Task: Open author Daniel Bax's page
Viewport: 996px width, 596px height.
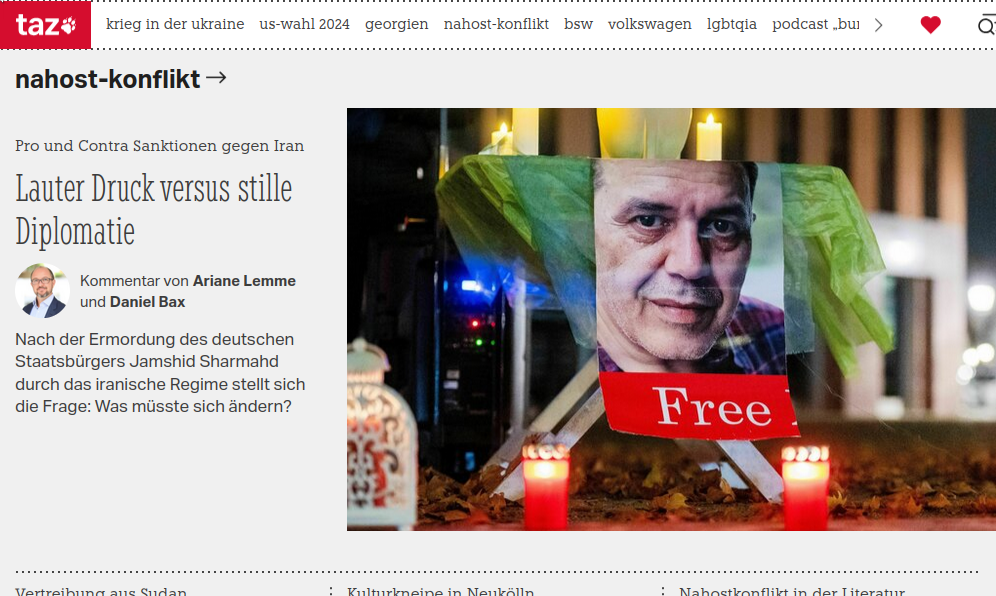Action: [147, 302]
